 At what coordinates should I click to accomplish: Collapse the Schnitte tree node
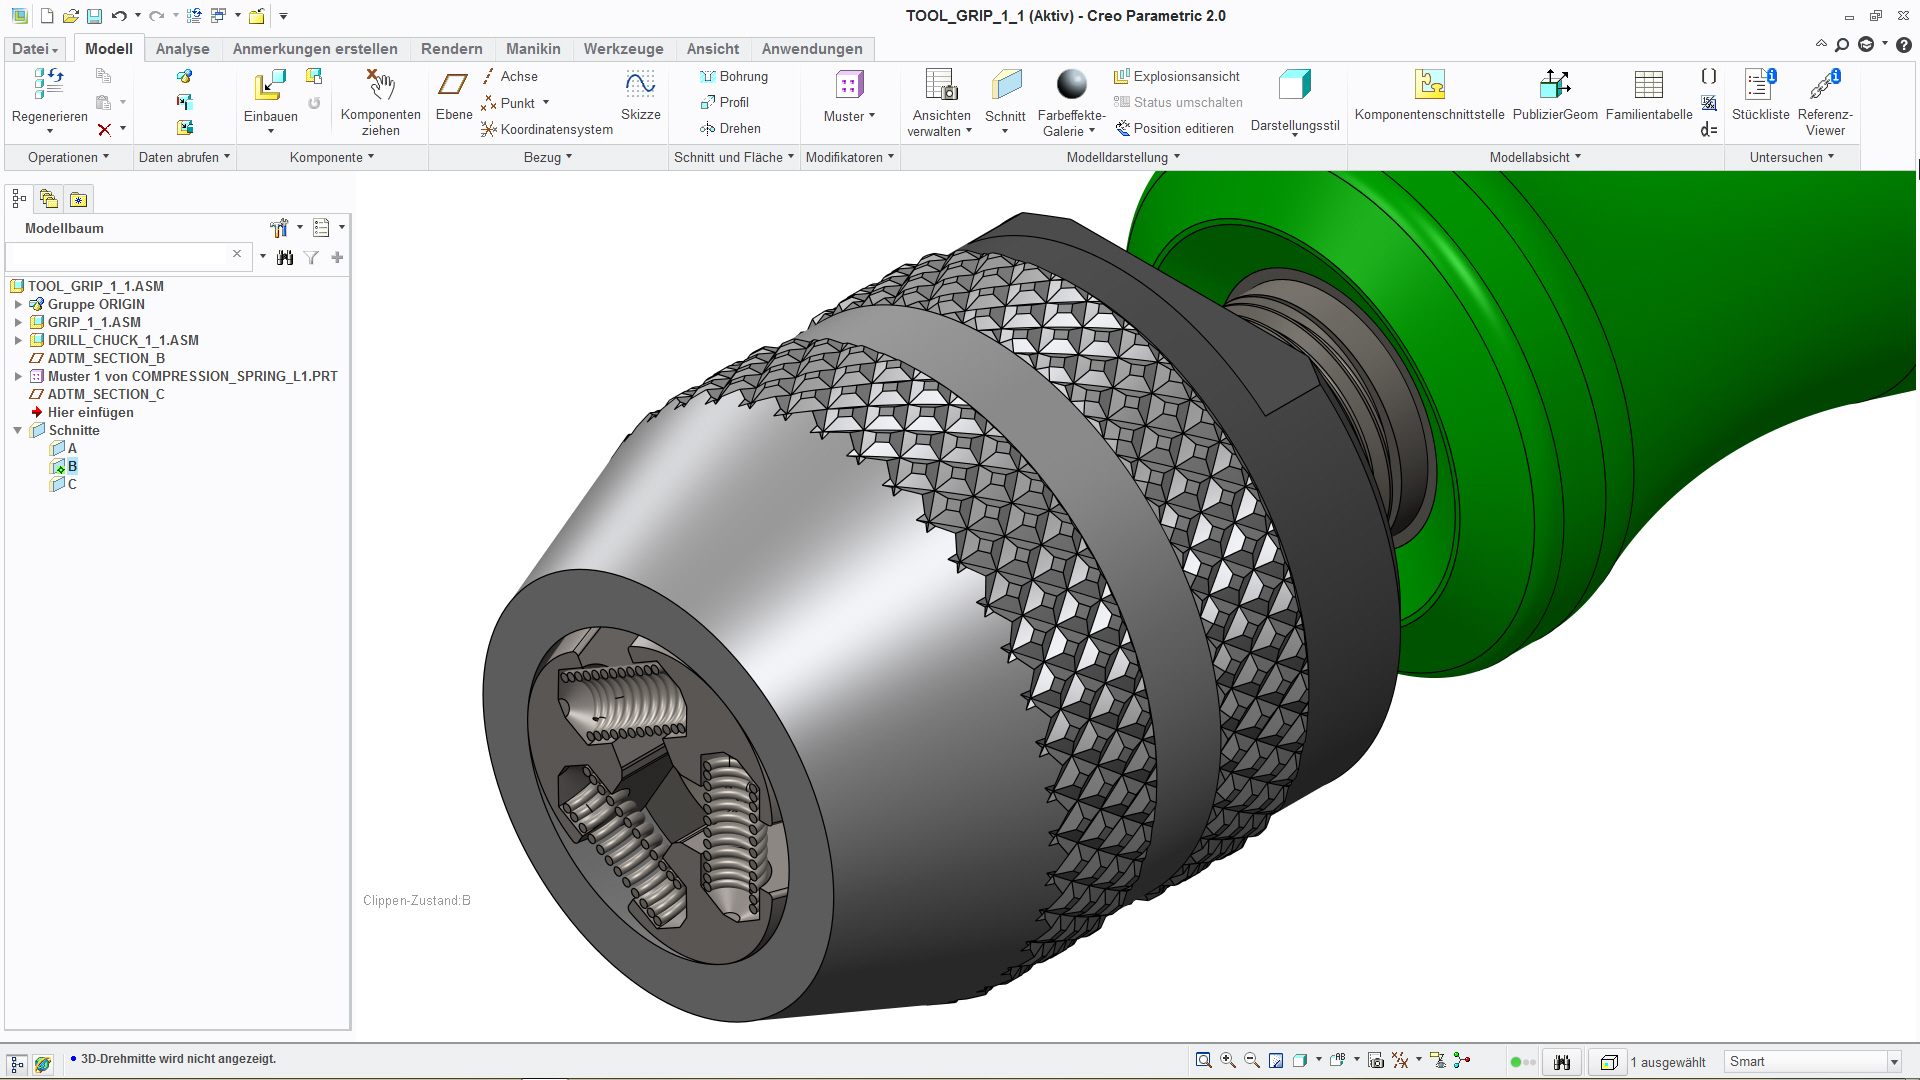click(x=18, y=430)
